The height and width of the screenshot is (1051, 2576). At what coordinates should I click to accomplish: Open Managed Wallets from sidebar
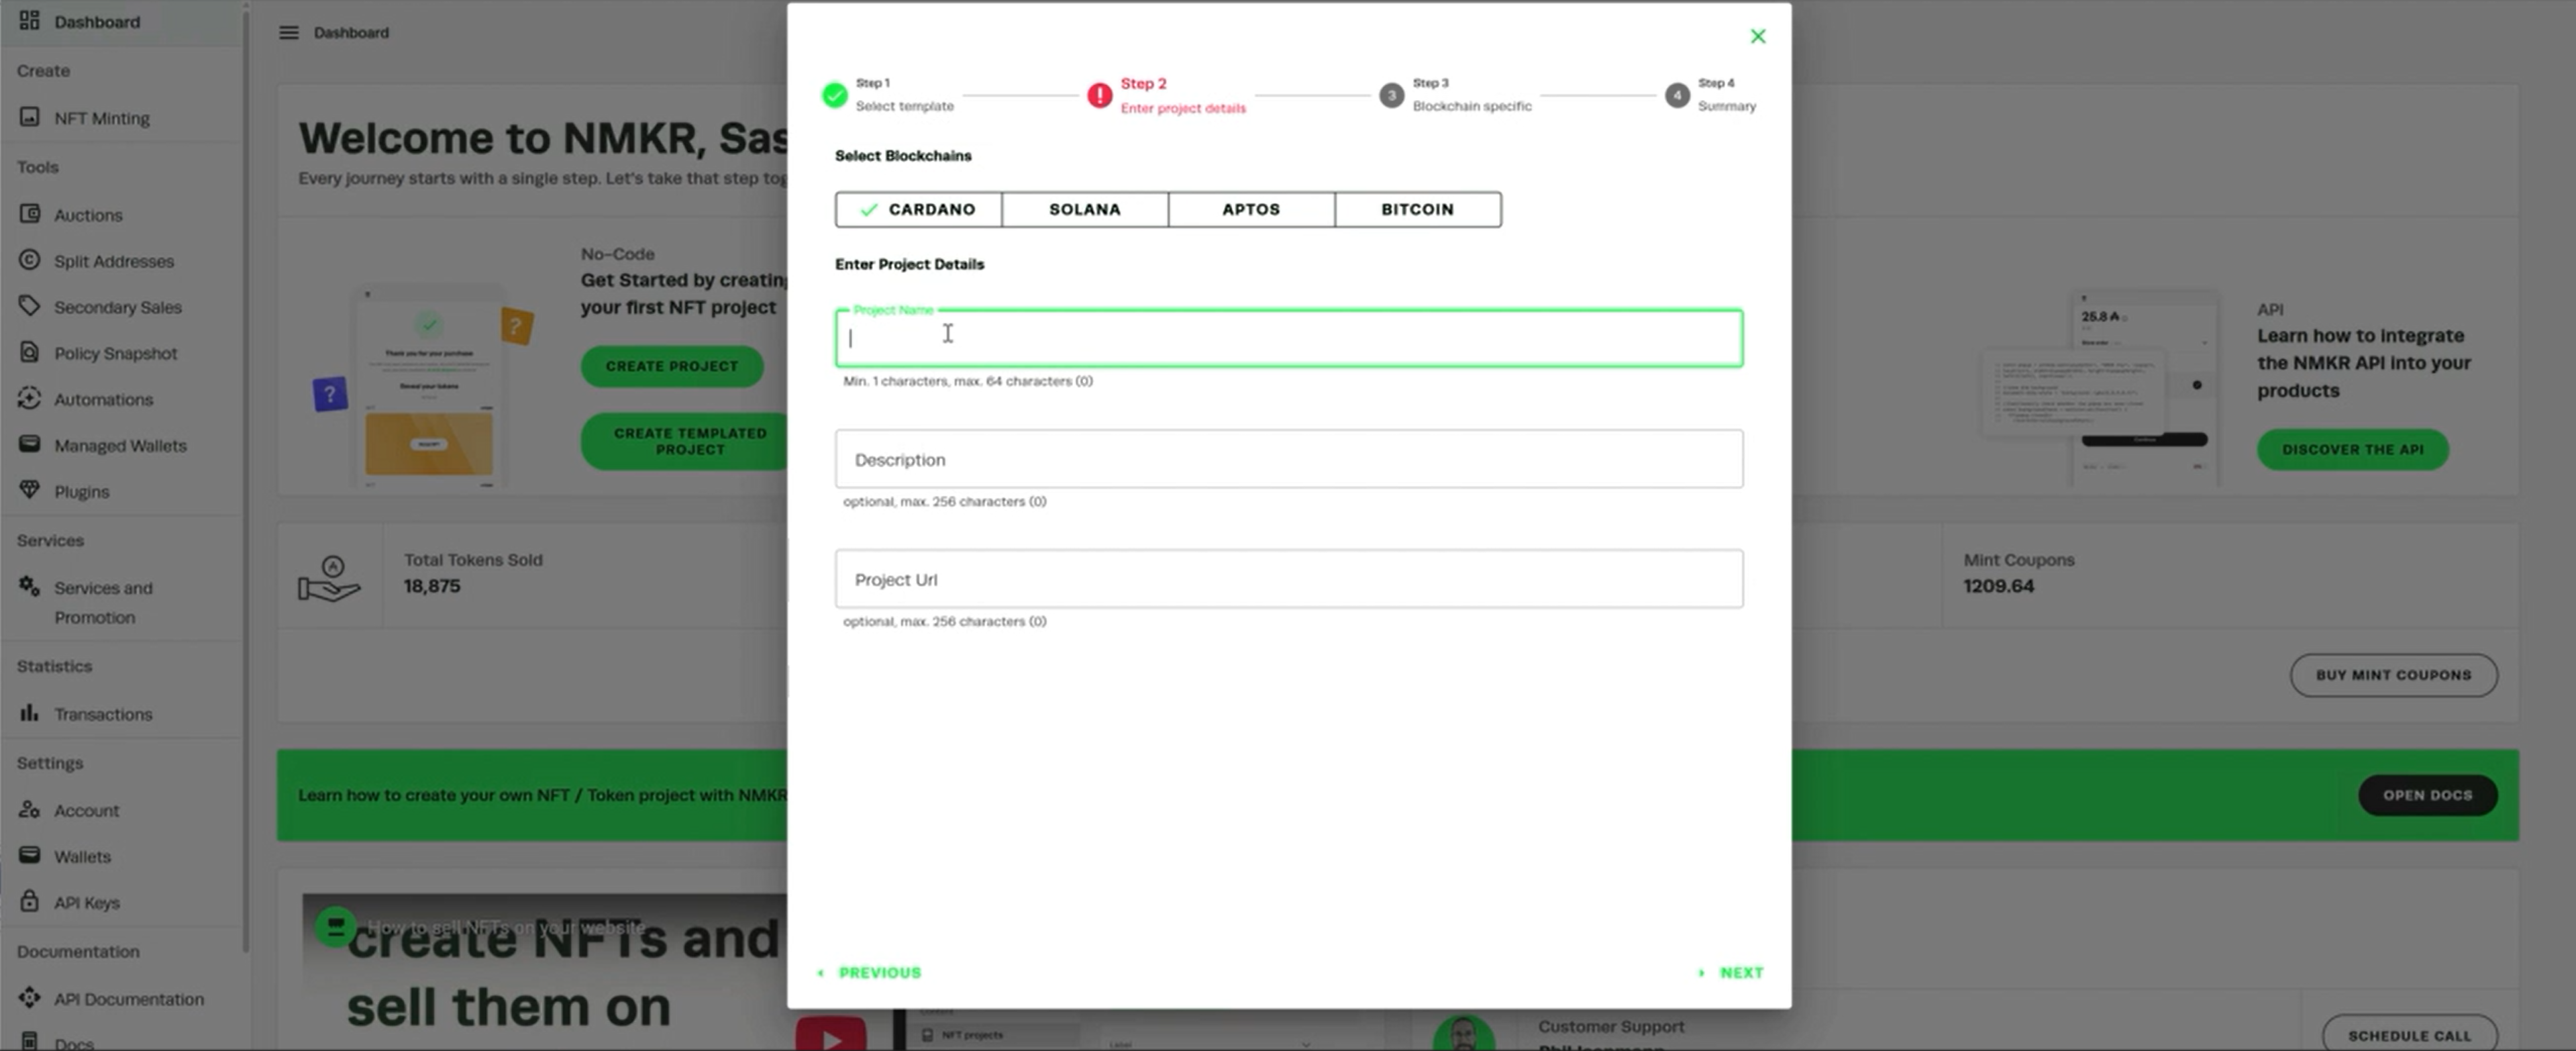click(119, 445)
